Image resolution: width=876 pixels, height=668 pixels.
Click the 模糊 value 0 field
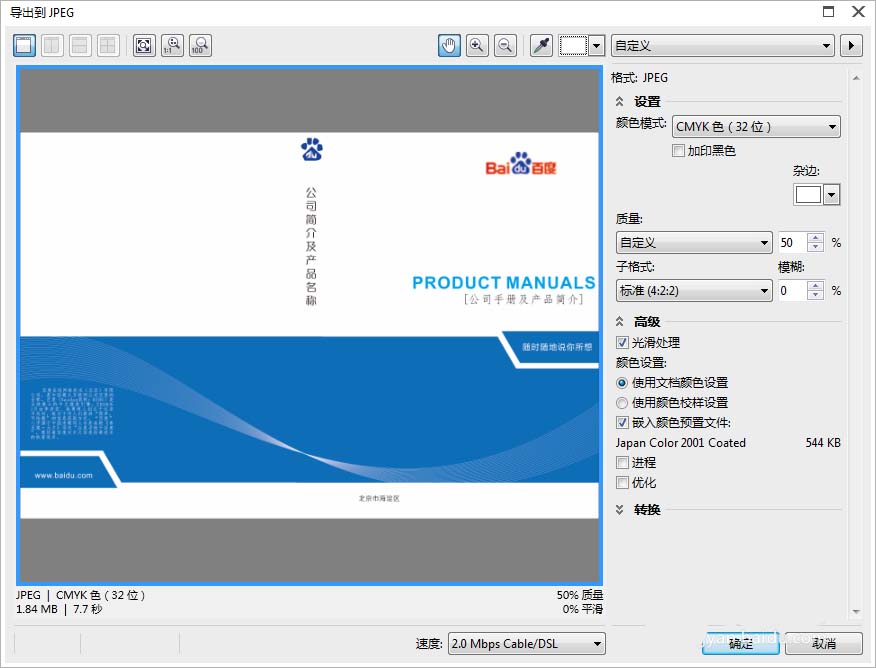point(792,291)
